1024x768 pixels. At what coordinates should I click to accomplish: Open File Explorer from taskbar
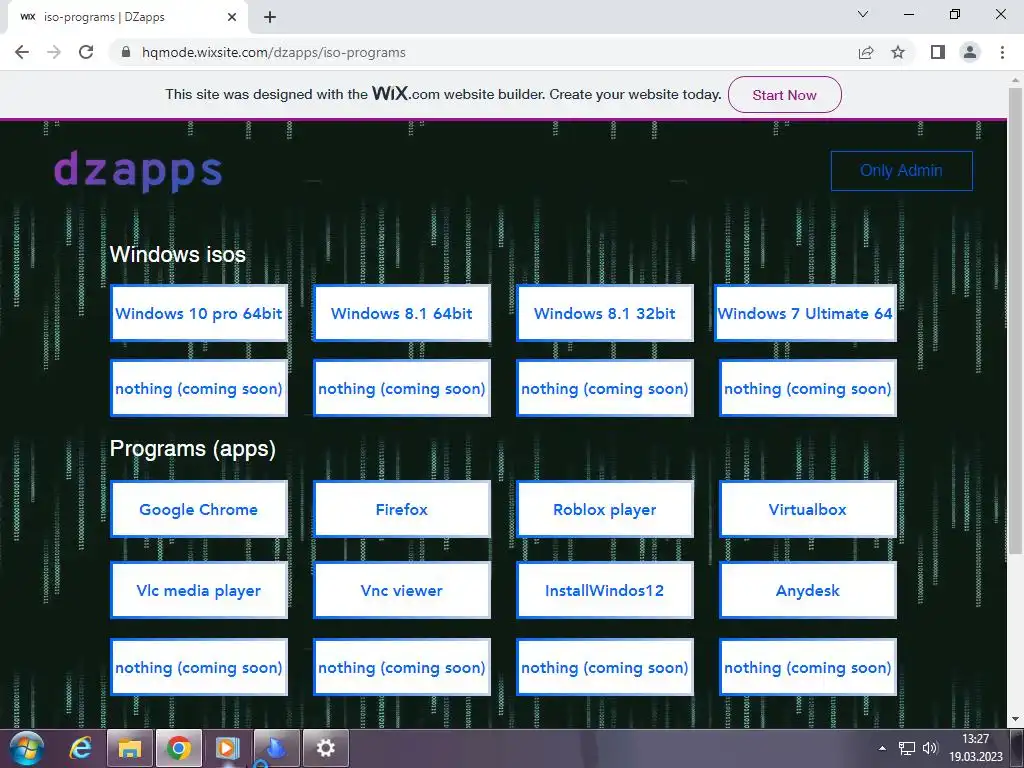[129, 748]
